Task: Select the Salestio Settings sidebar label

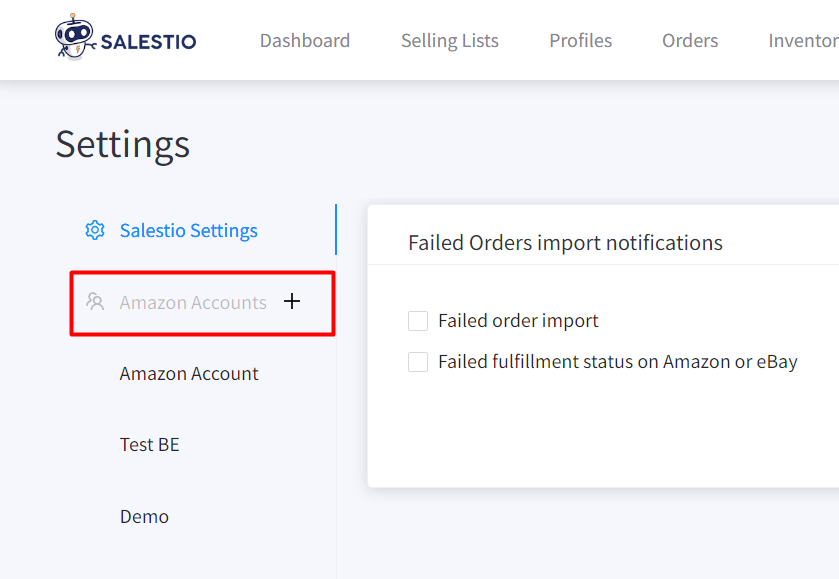Action: [x=188, y=231]
